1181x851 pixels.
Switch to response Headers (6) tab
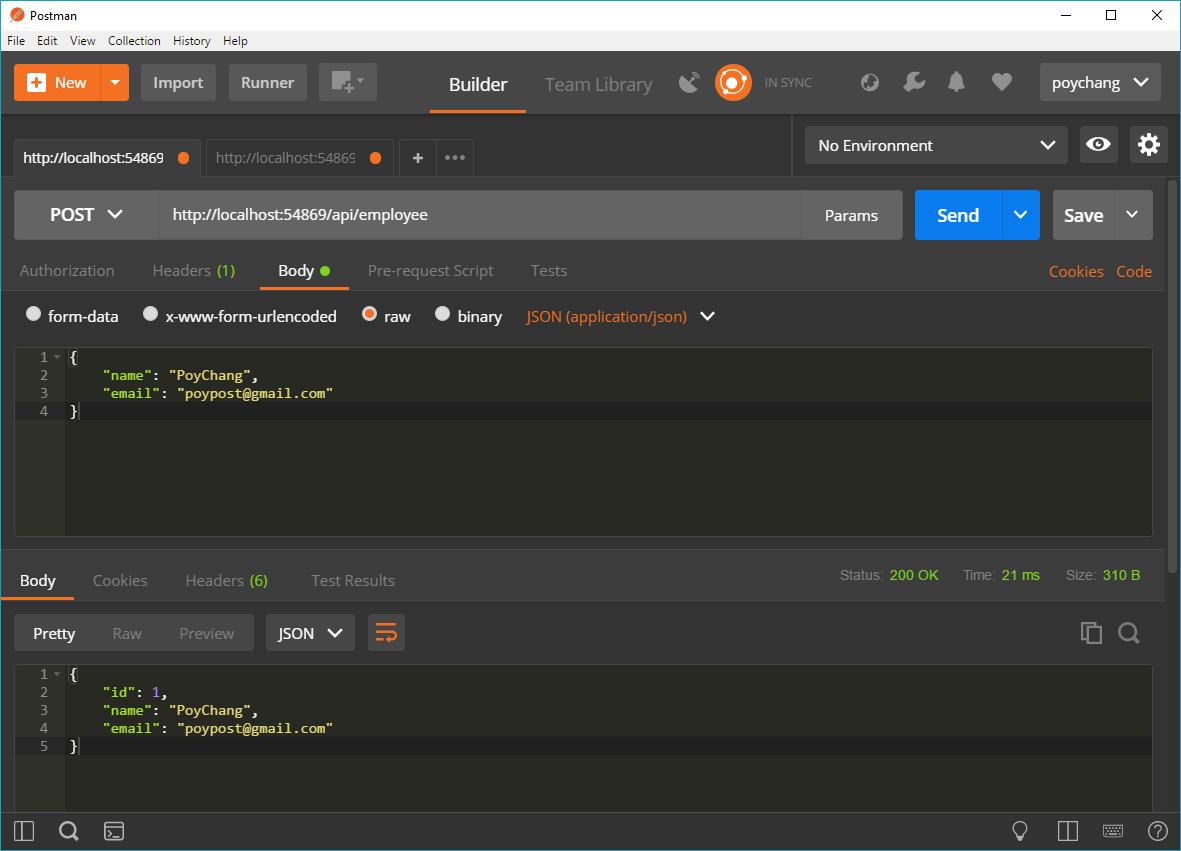[227, 580]
